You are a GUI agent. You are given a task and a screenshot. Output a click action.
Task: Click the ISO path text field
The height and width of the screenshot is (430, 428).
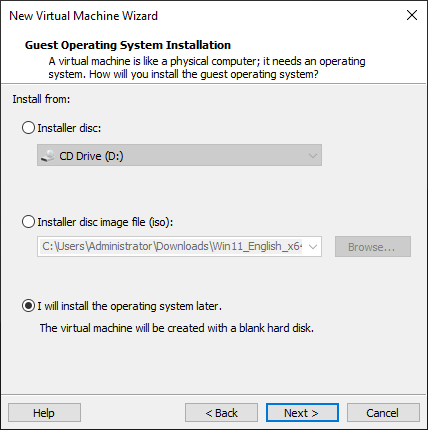pyautogui.click(x=172, y=247)
